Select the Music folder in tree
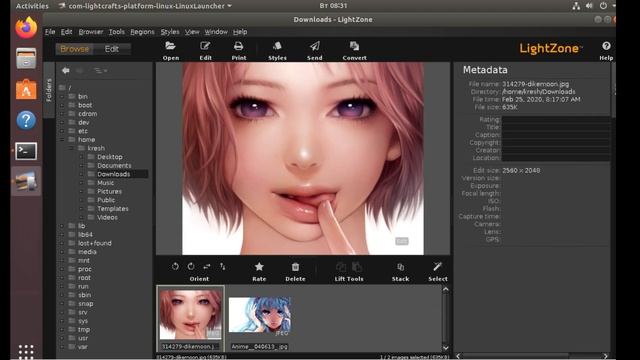The width and height of the screenshot is (640, 360). click(105, 183)
